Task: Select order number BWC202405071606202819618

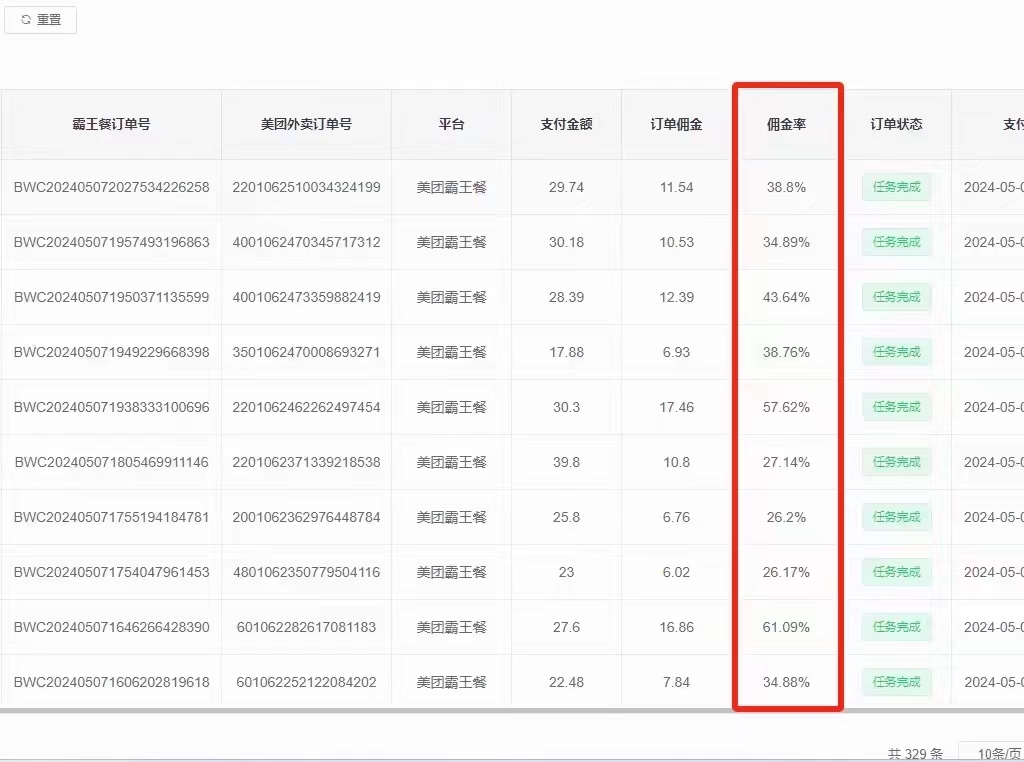Action: (111, 682)
